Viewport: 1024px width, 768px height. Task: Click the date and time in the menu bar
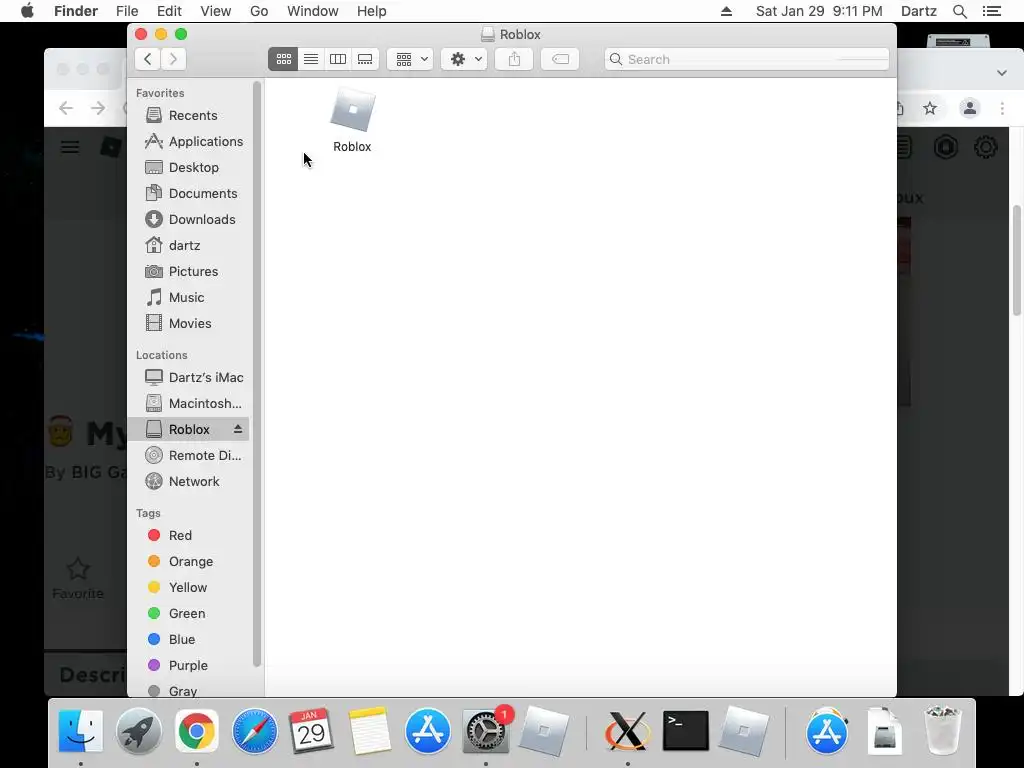[x=819, y=11]
